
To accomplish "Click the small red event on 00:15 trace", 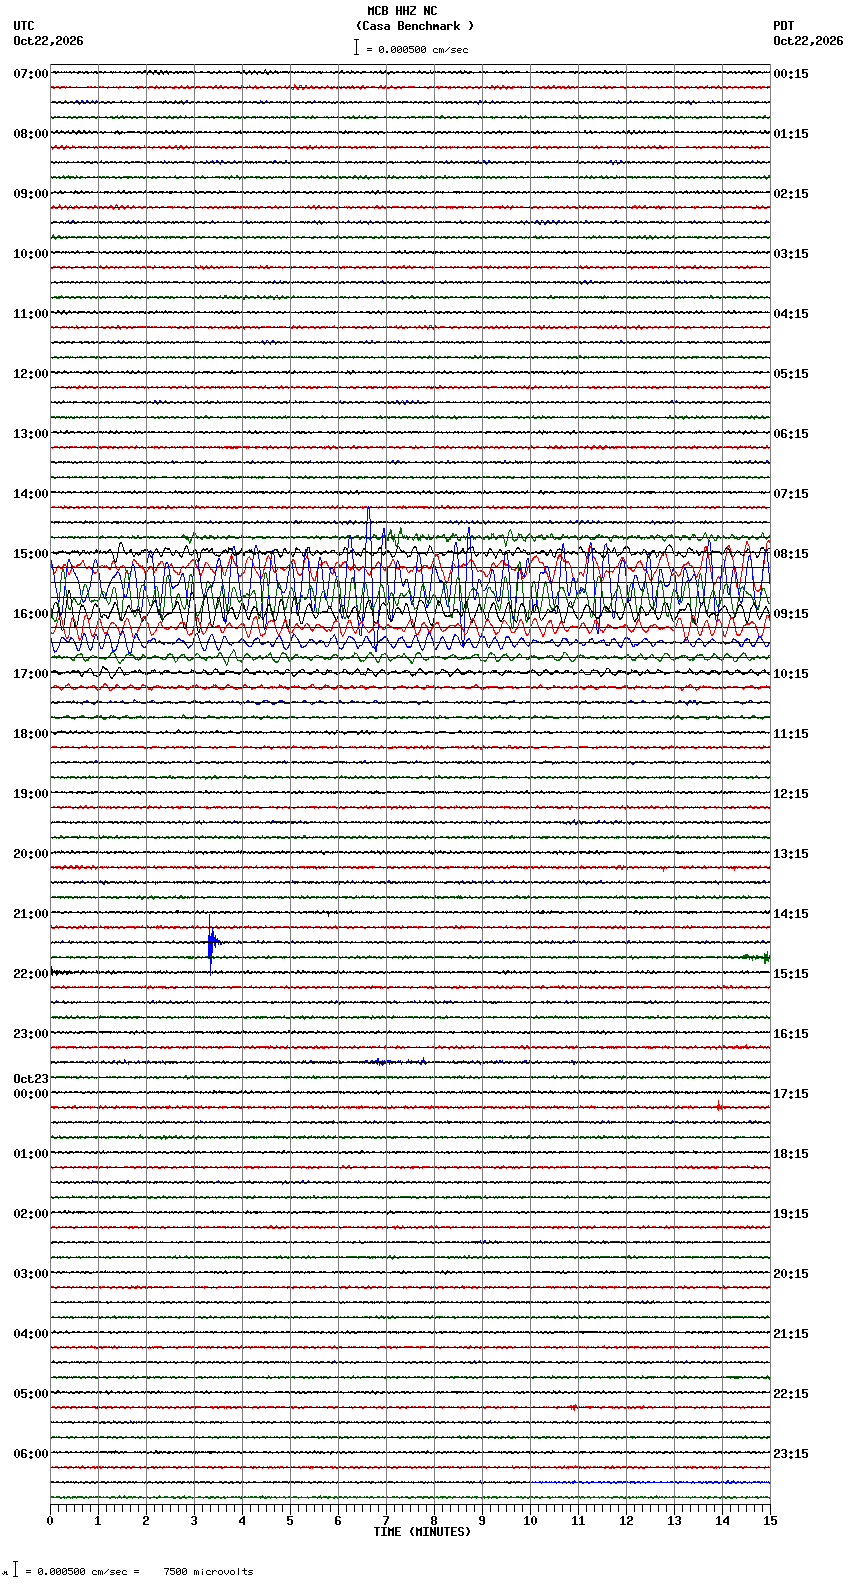I will [719, 1105].
